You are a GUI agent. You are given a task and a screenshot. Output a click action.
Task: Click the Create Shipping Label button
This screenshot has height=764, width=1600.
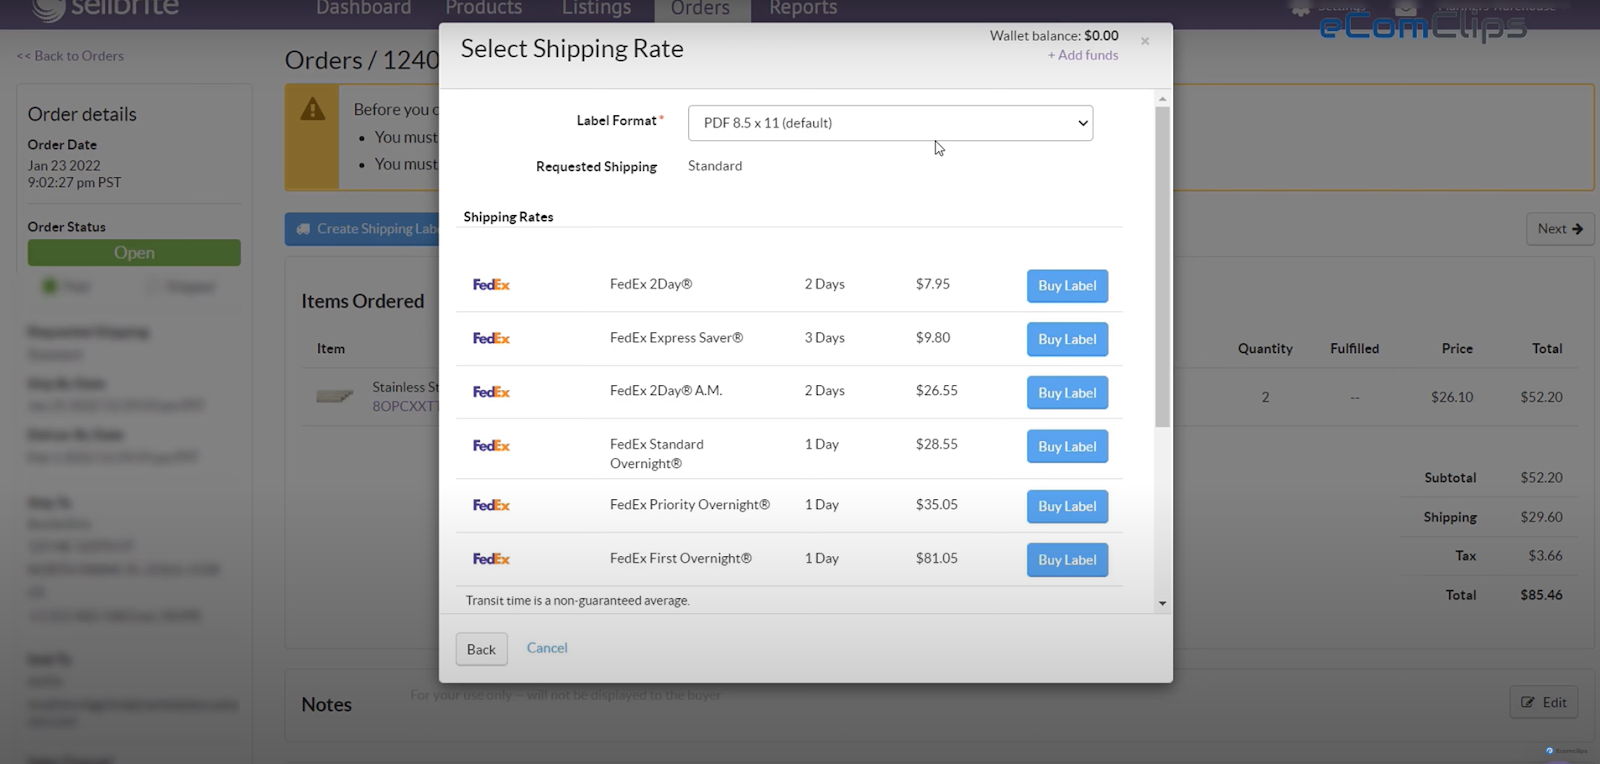[362, 229]
